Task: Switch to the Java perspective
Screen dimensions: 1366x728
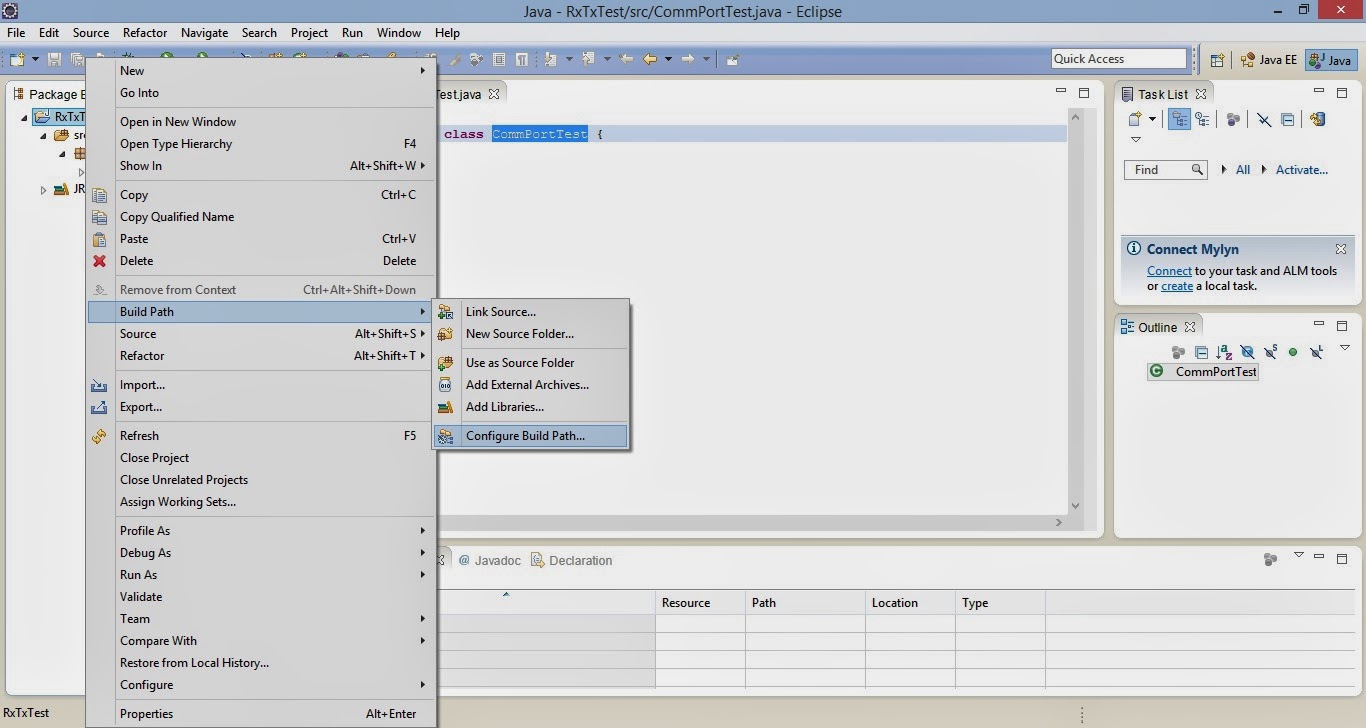Action: (1331, 60)
